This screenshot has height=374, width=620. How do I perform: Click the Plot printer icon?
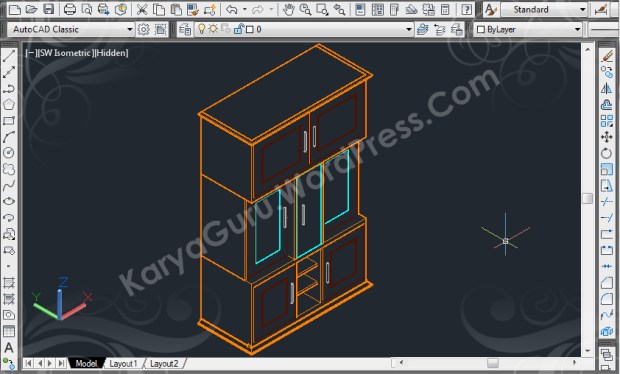coord(70,9)
